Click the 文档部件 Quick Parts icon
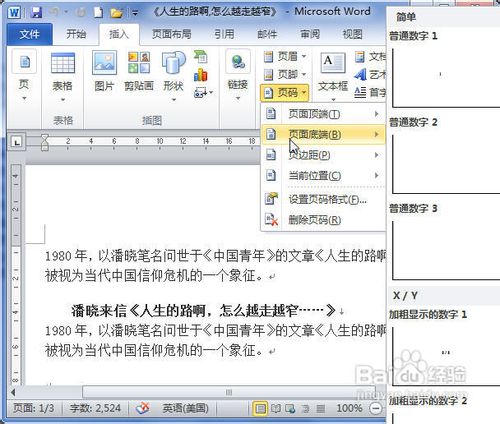The image size is (500, 424). pos(360,57)
